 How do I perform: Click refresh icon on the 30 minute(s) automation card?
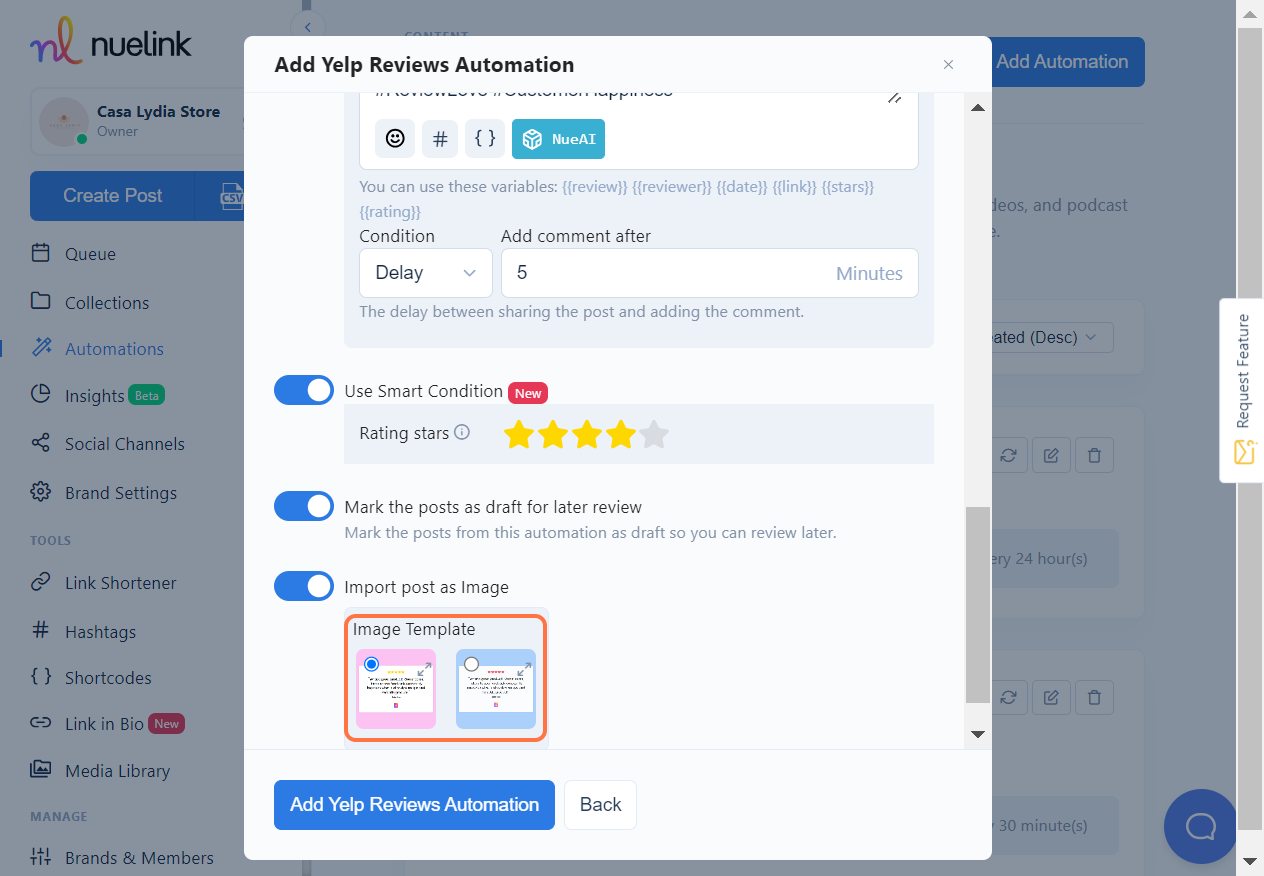pos(1008,697)
